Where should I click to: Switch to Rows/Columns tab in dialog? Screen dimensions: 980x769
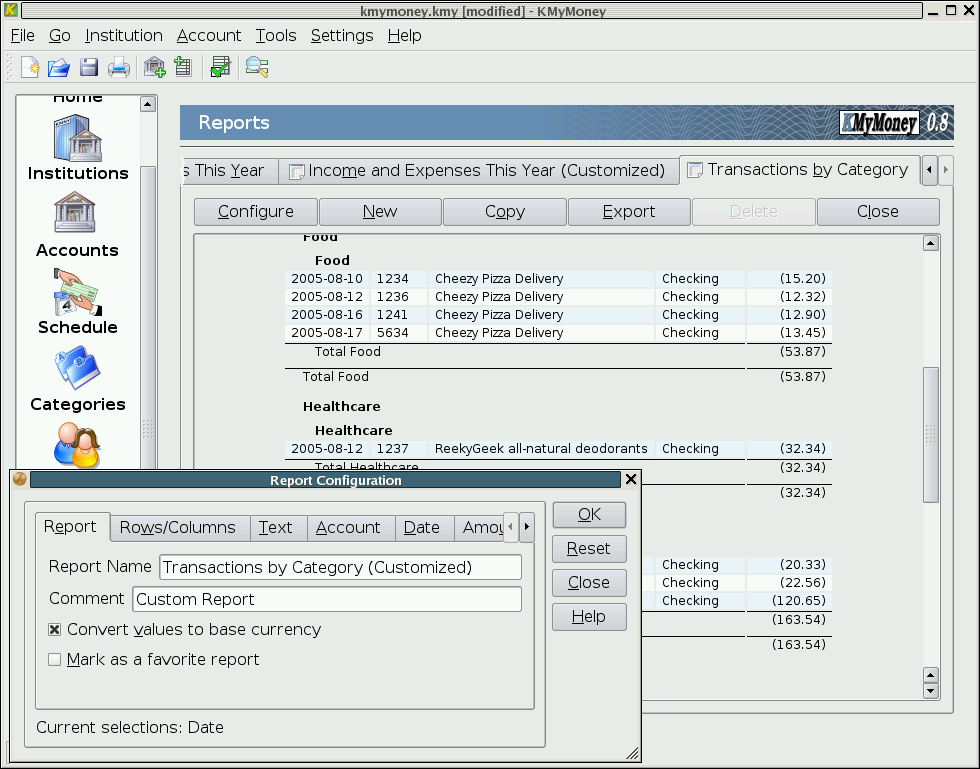point(177,527)
